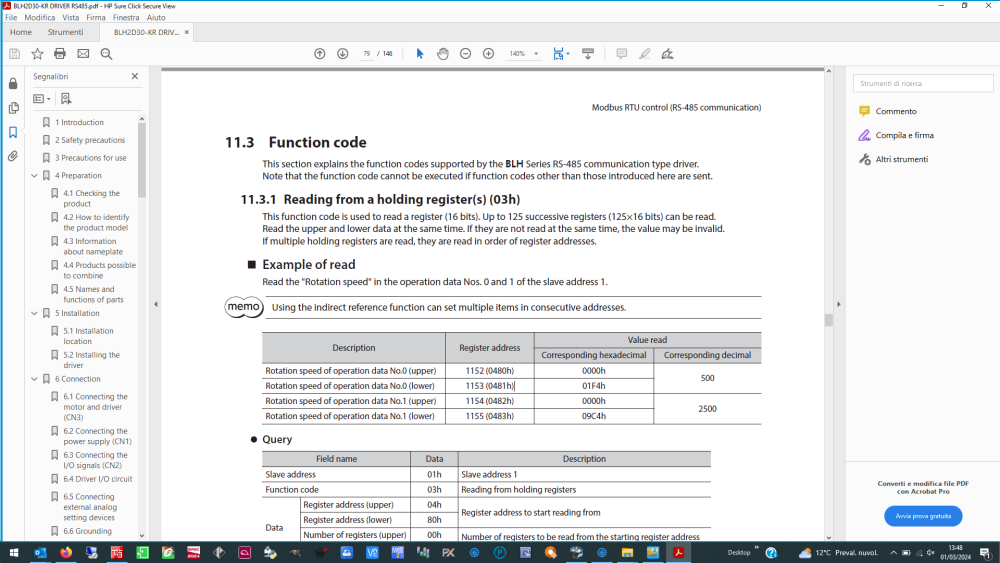The width and height of the screenshot is (1000, 563).
Task: Star this file with the bookmark star icon
Action: tap(37, 54)
